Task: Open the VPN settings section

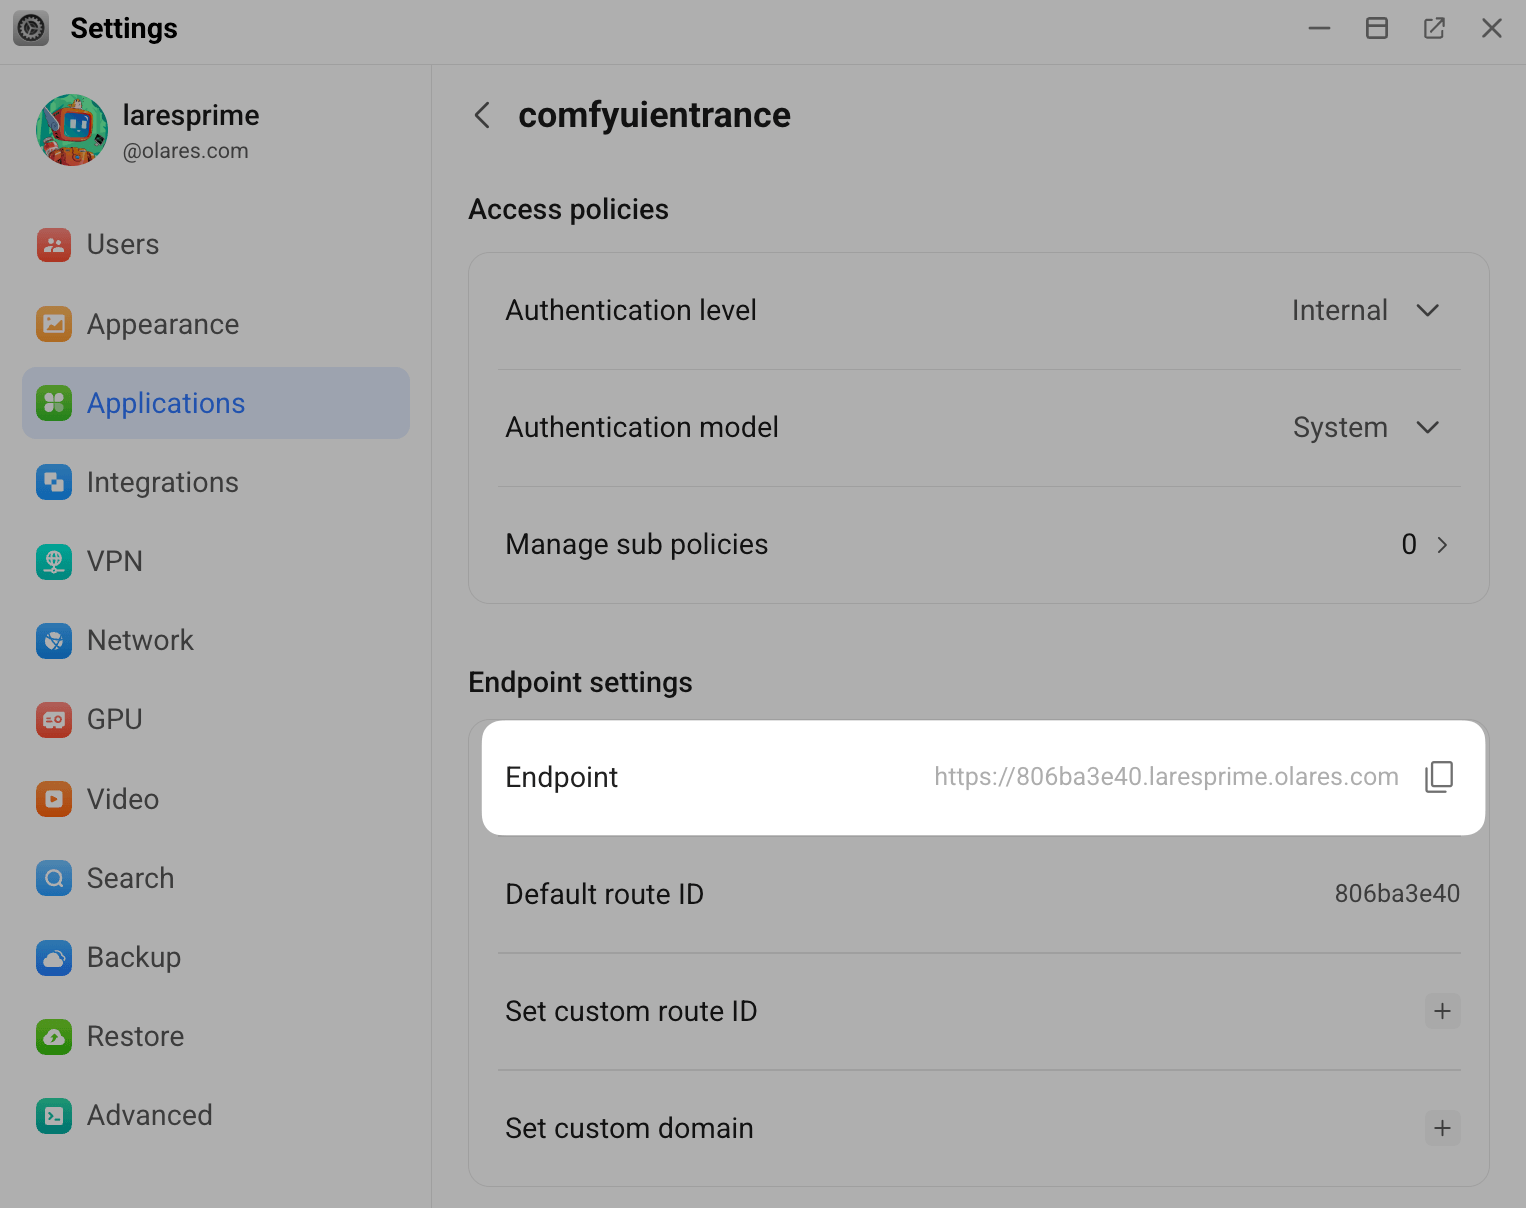Action: [x=115, y=561]
